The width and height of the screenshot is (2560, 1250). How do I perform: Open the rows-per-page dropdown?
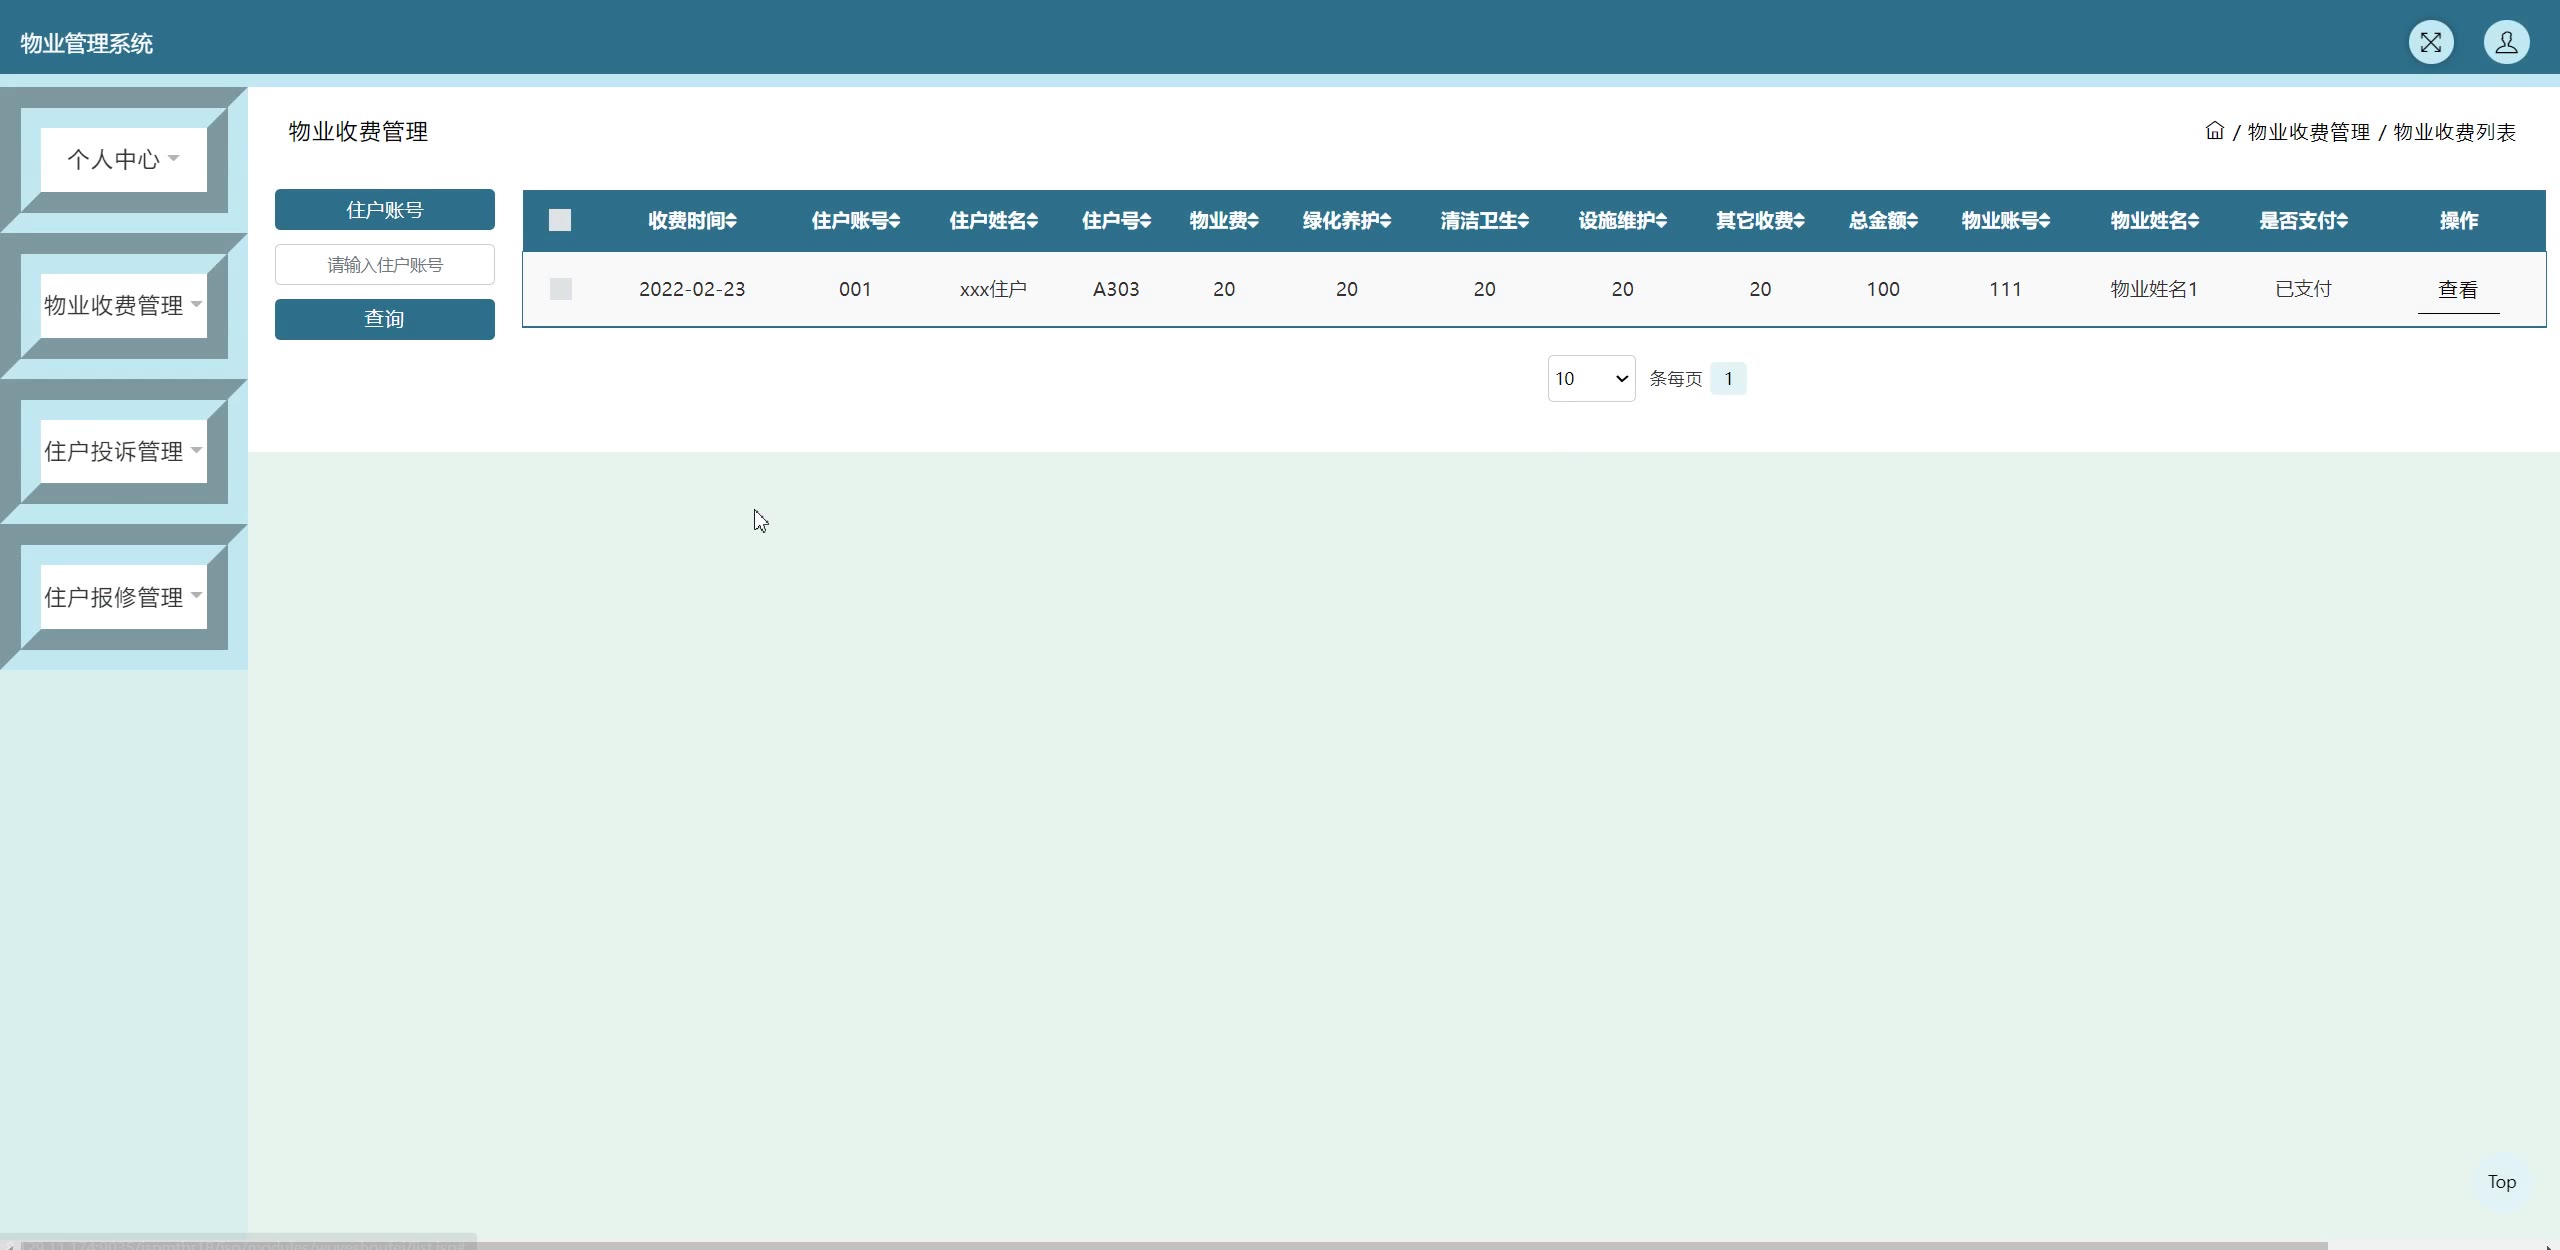1590,379
